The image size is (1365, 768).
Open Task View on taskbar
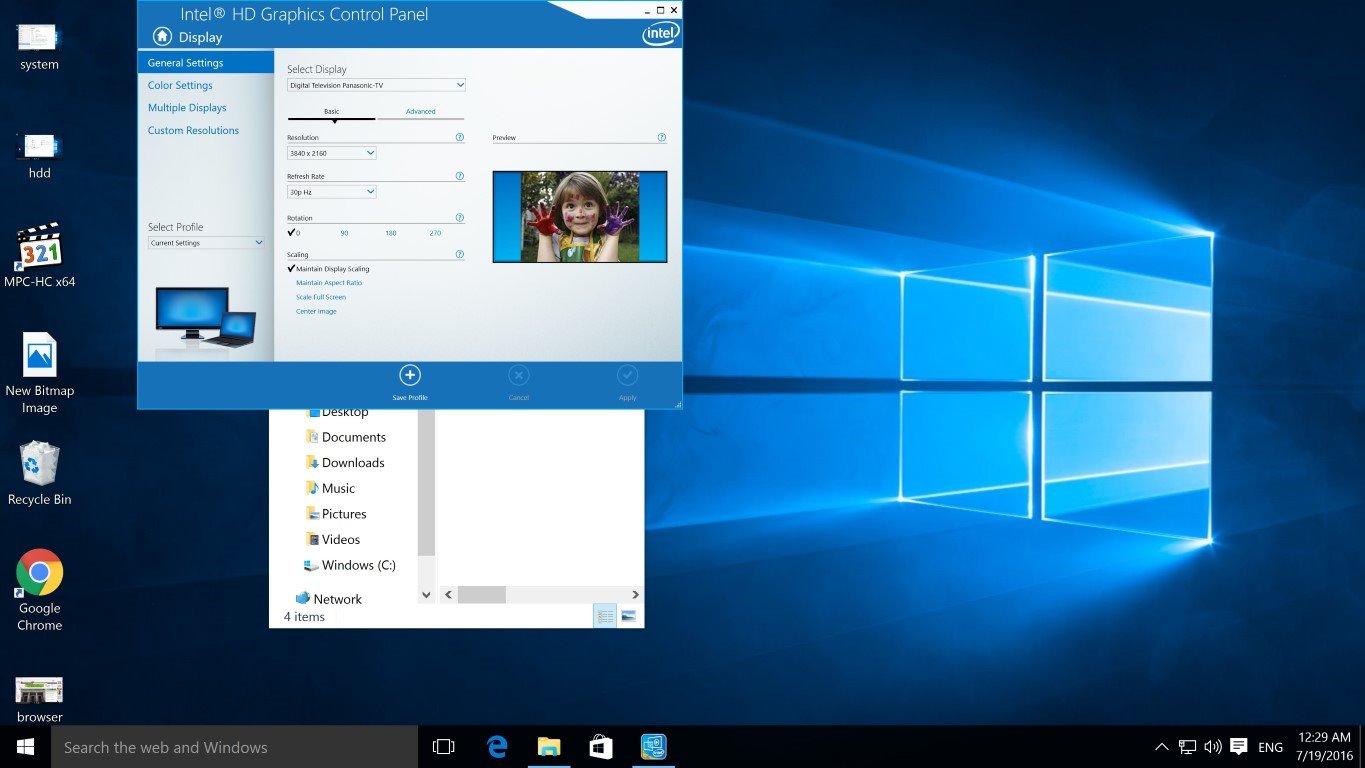pyautogui.click(x=443, y=747)
